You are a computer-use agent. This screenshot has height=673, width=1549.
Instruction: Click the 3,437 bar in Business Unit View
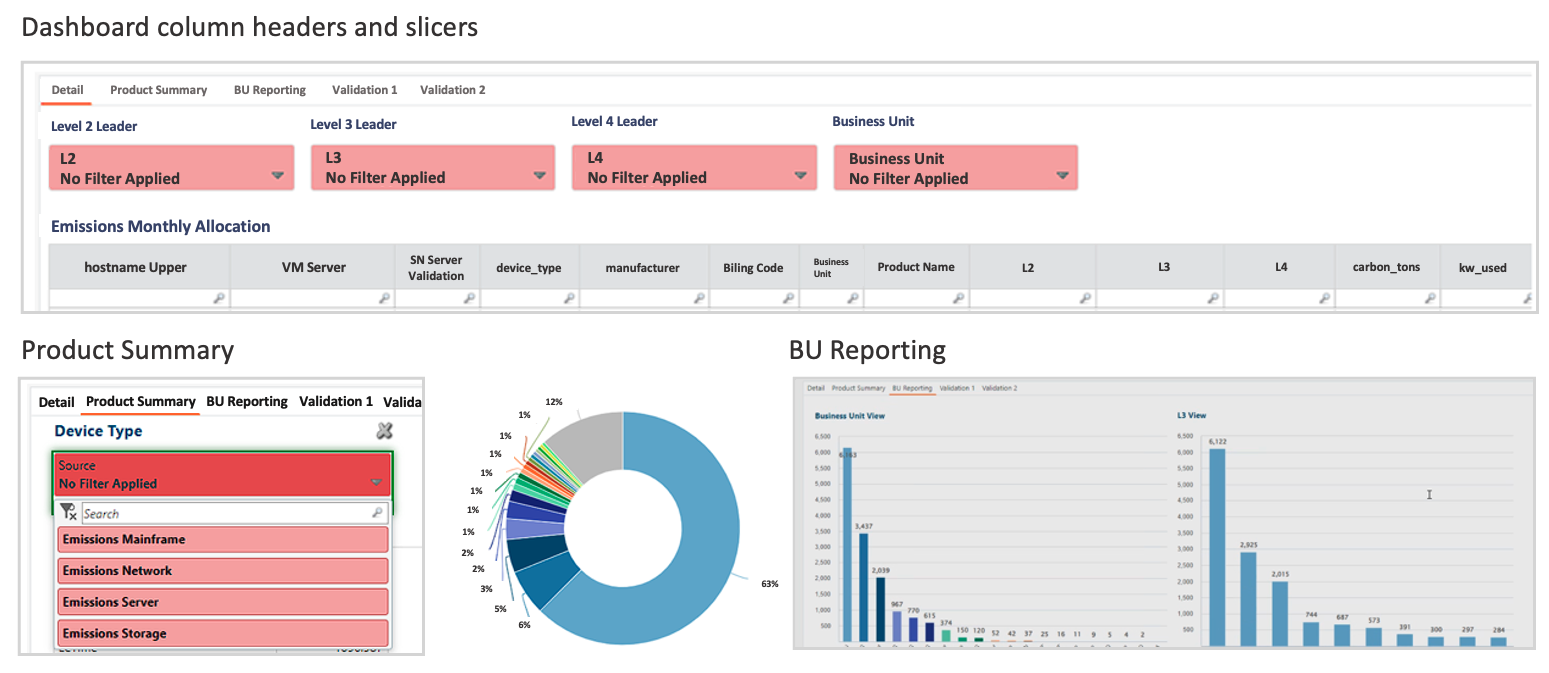[x=863, y=587]
